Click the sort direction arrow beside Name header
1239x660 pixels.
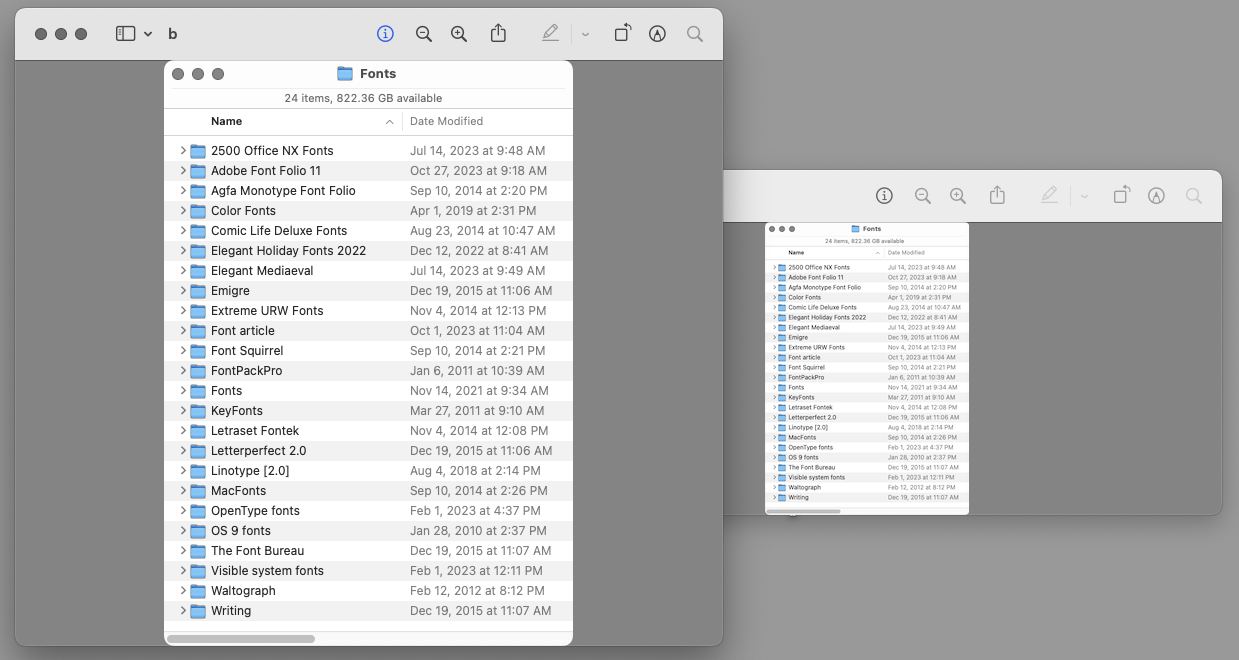pos(389,121)
